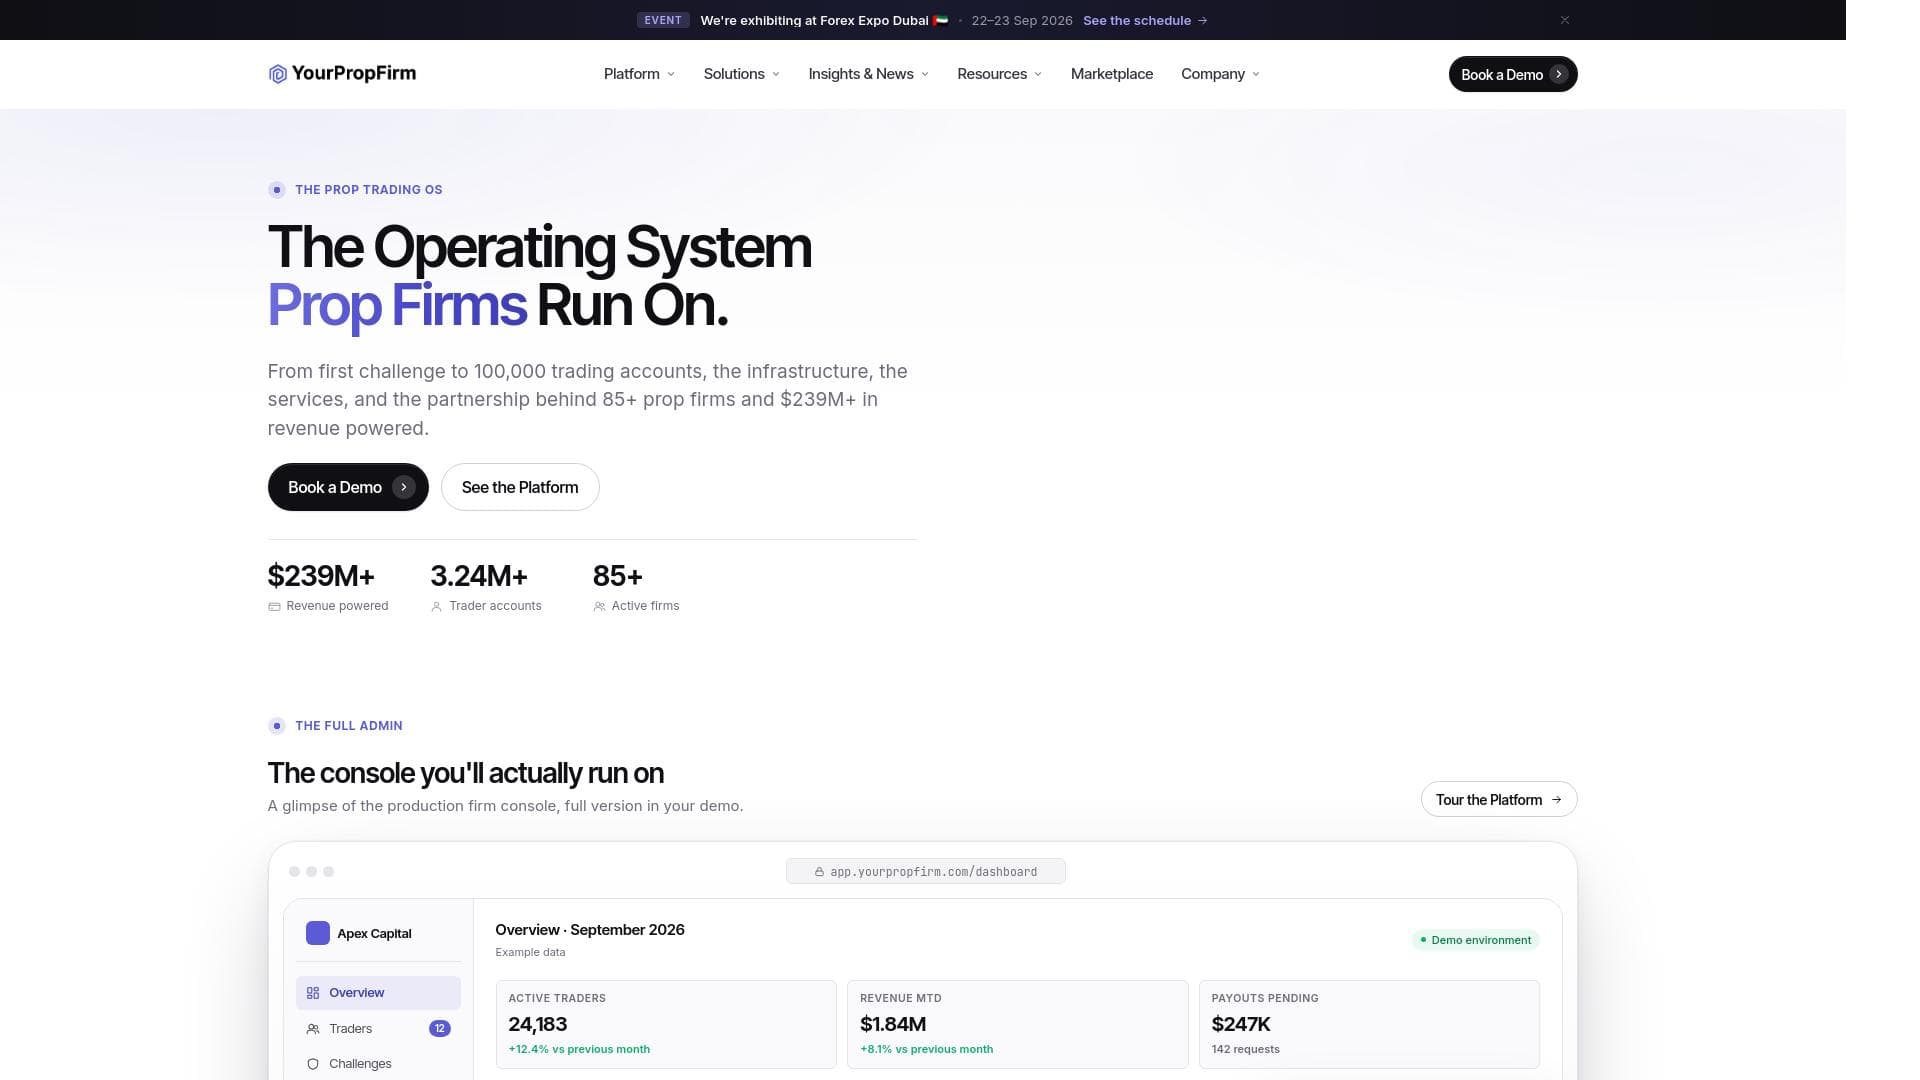Open Insights & News dropdown
The image size is (1920, 1080).
coord(868,74)
